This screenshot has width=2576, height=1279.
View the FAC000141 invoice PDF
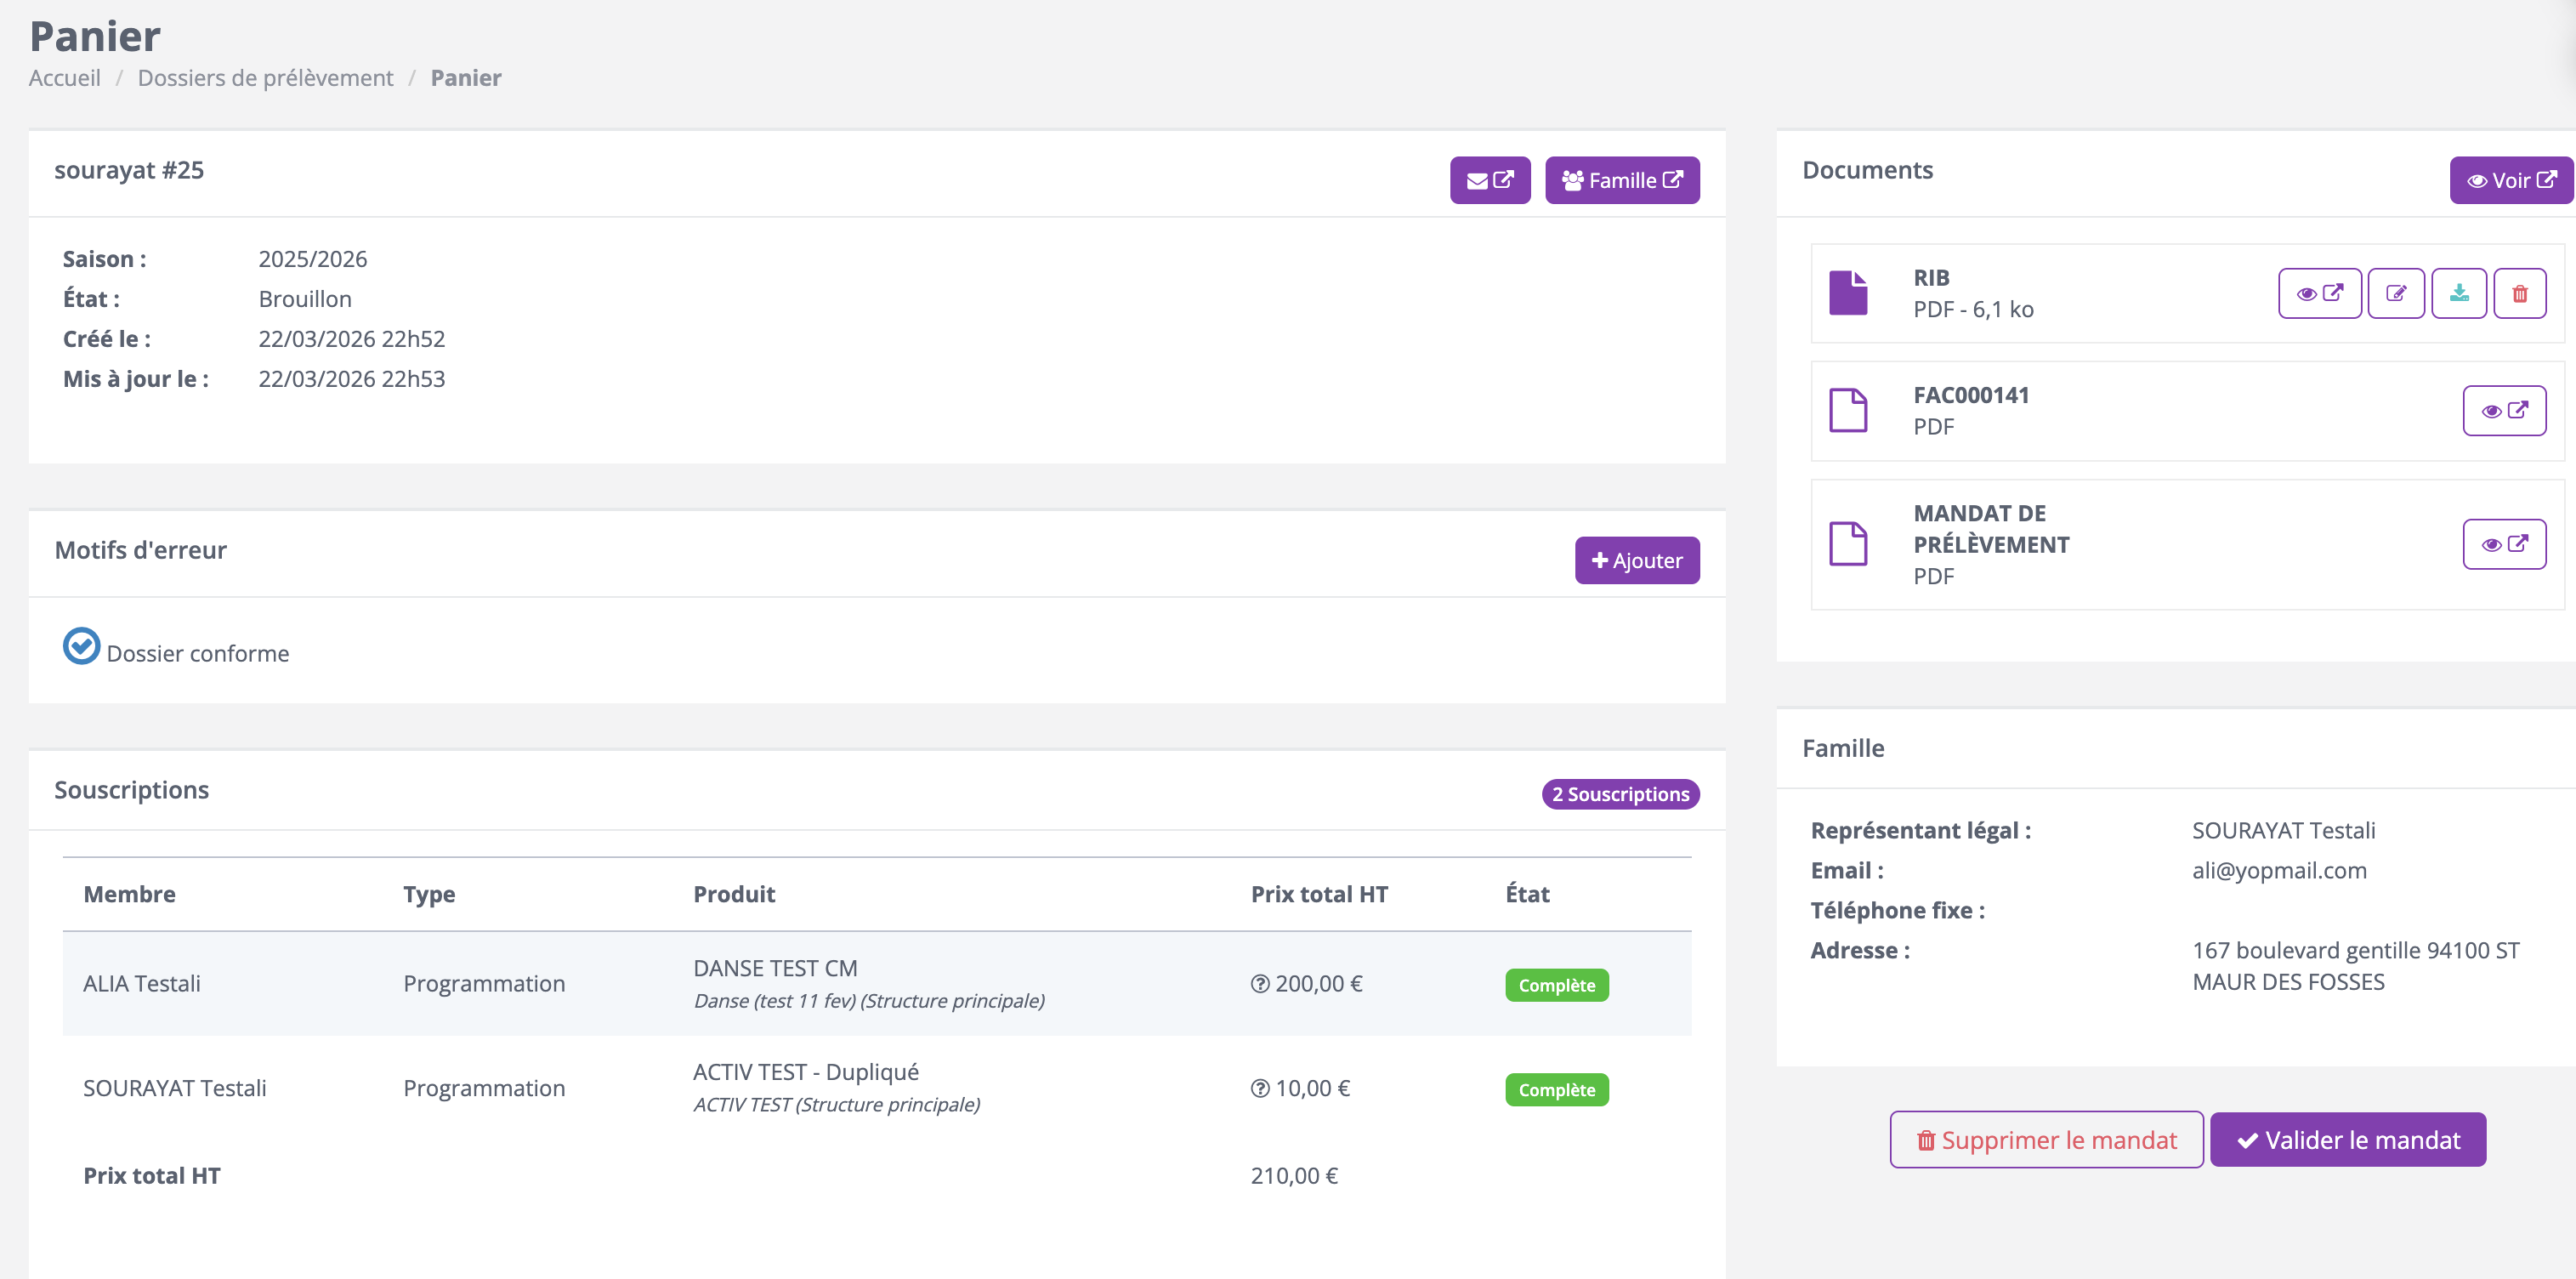tap(2503, 411)
